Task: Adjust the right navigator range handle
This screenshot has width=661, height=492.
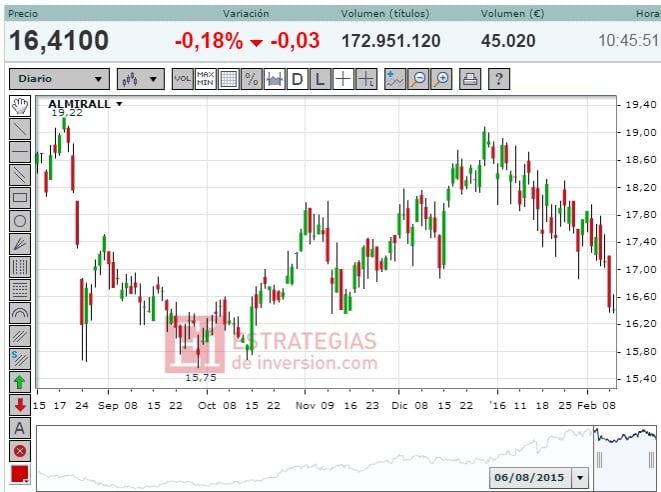Action: tap(652, 460)
